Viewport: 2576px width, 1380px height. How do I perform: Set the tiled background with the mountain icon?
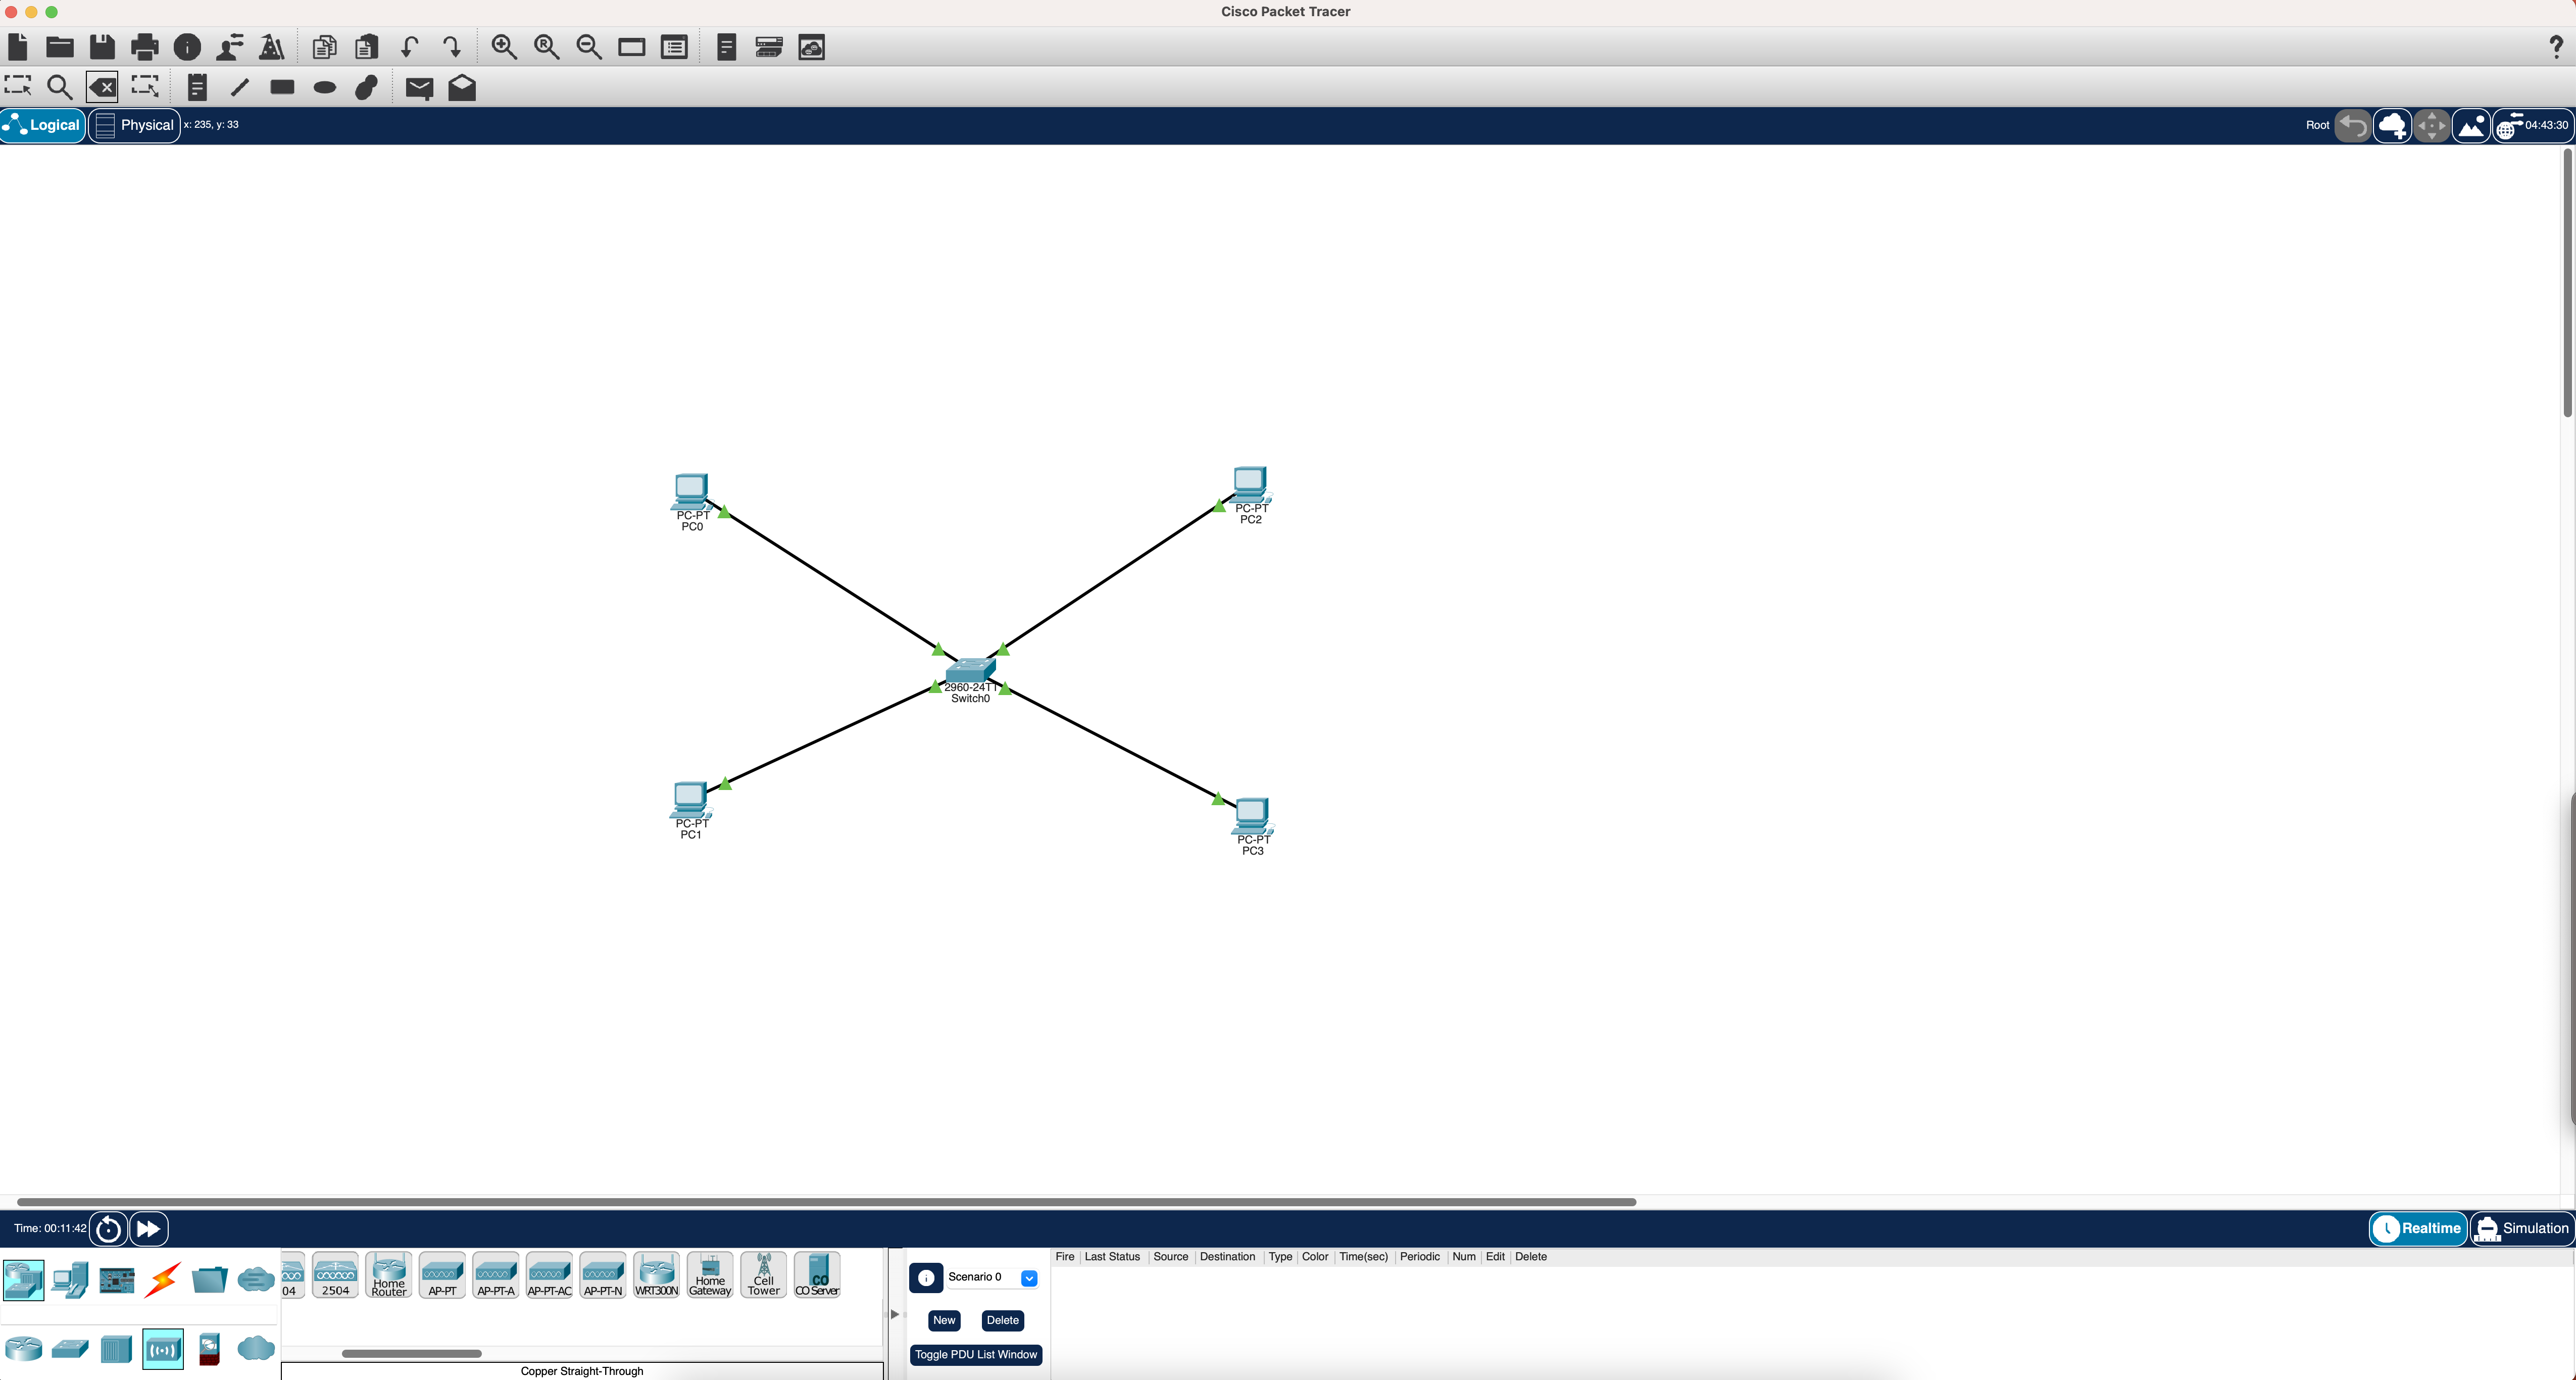pos(2471,126)
